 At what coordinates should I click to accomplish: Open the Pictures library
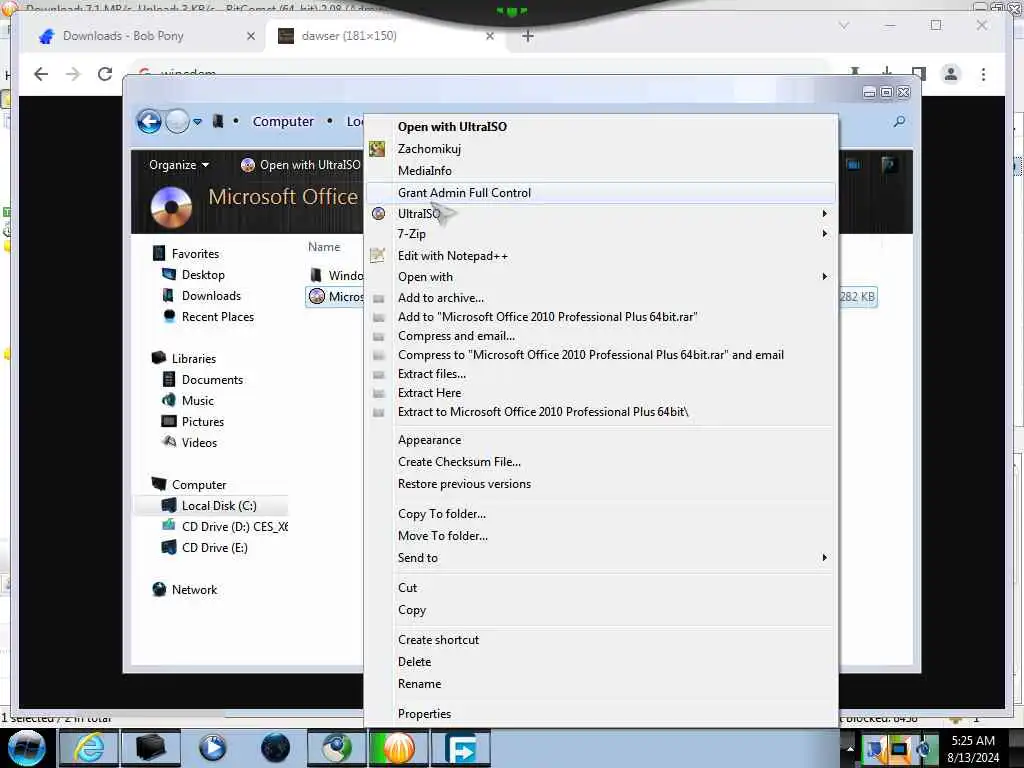coord(202,421)
